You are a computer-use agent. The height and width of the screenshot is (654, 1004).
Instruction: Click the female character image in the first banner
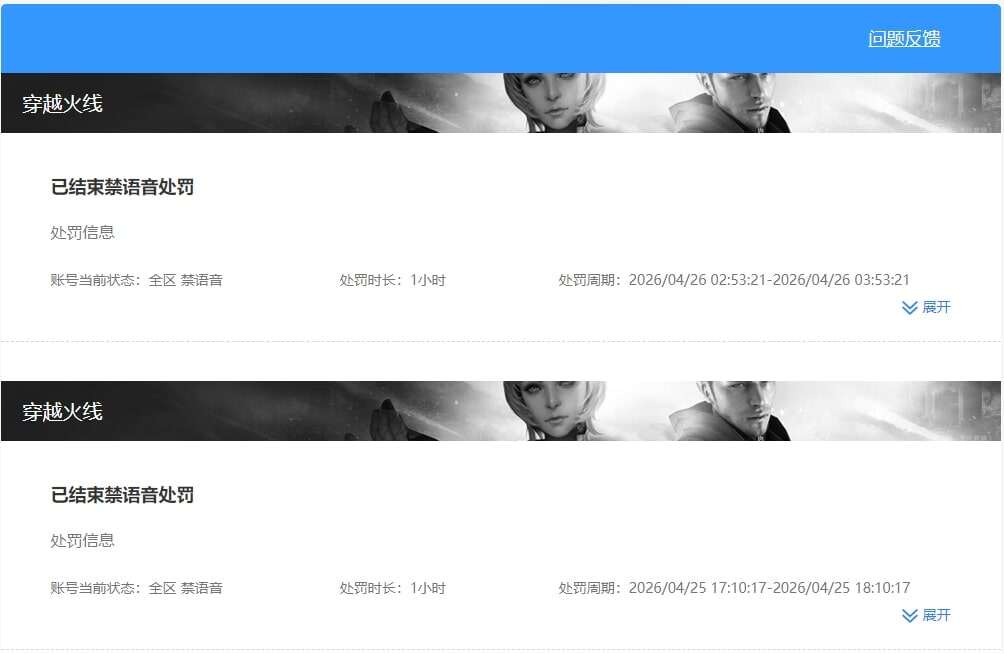554,102
